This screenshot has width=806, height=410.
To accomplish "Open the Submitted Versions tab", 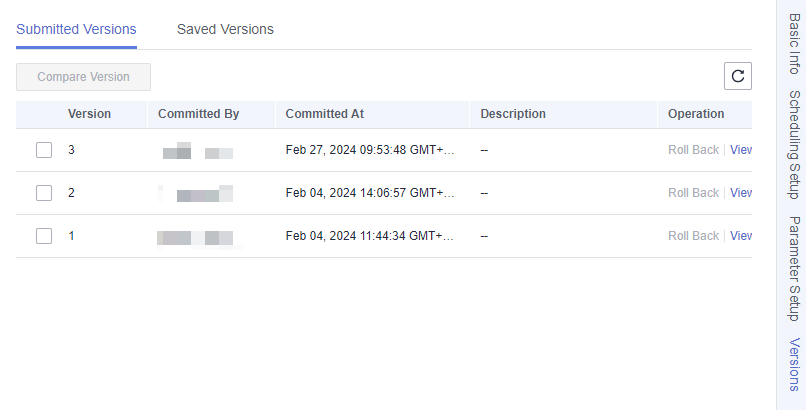I will 76,29.
